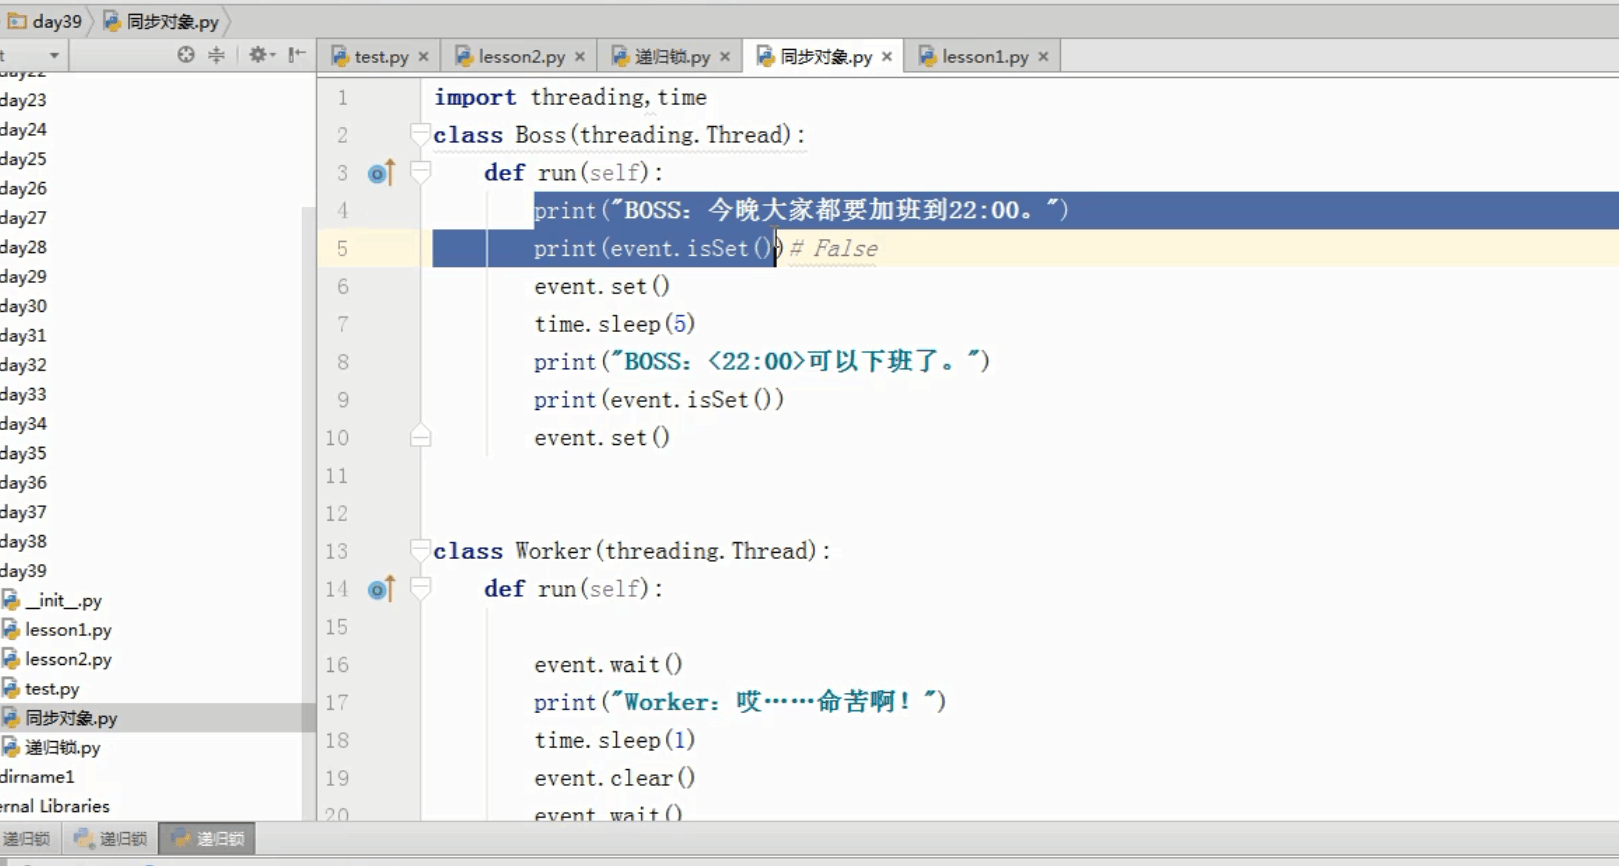This screenshot has width=1619, height=866.
Task: Click the '# False' comment on line 5
Action: pos(833,249)
